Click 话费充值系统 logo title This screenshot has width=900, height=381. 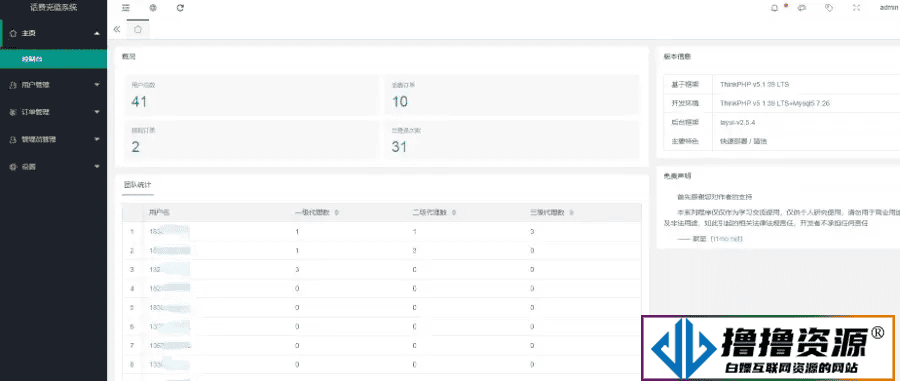point(53,7)
